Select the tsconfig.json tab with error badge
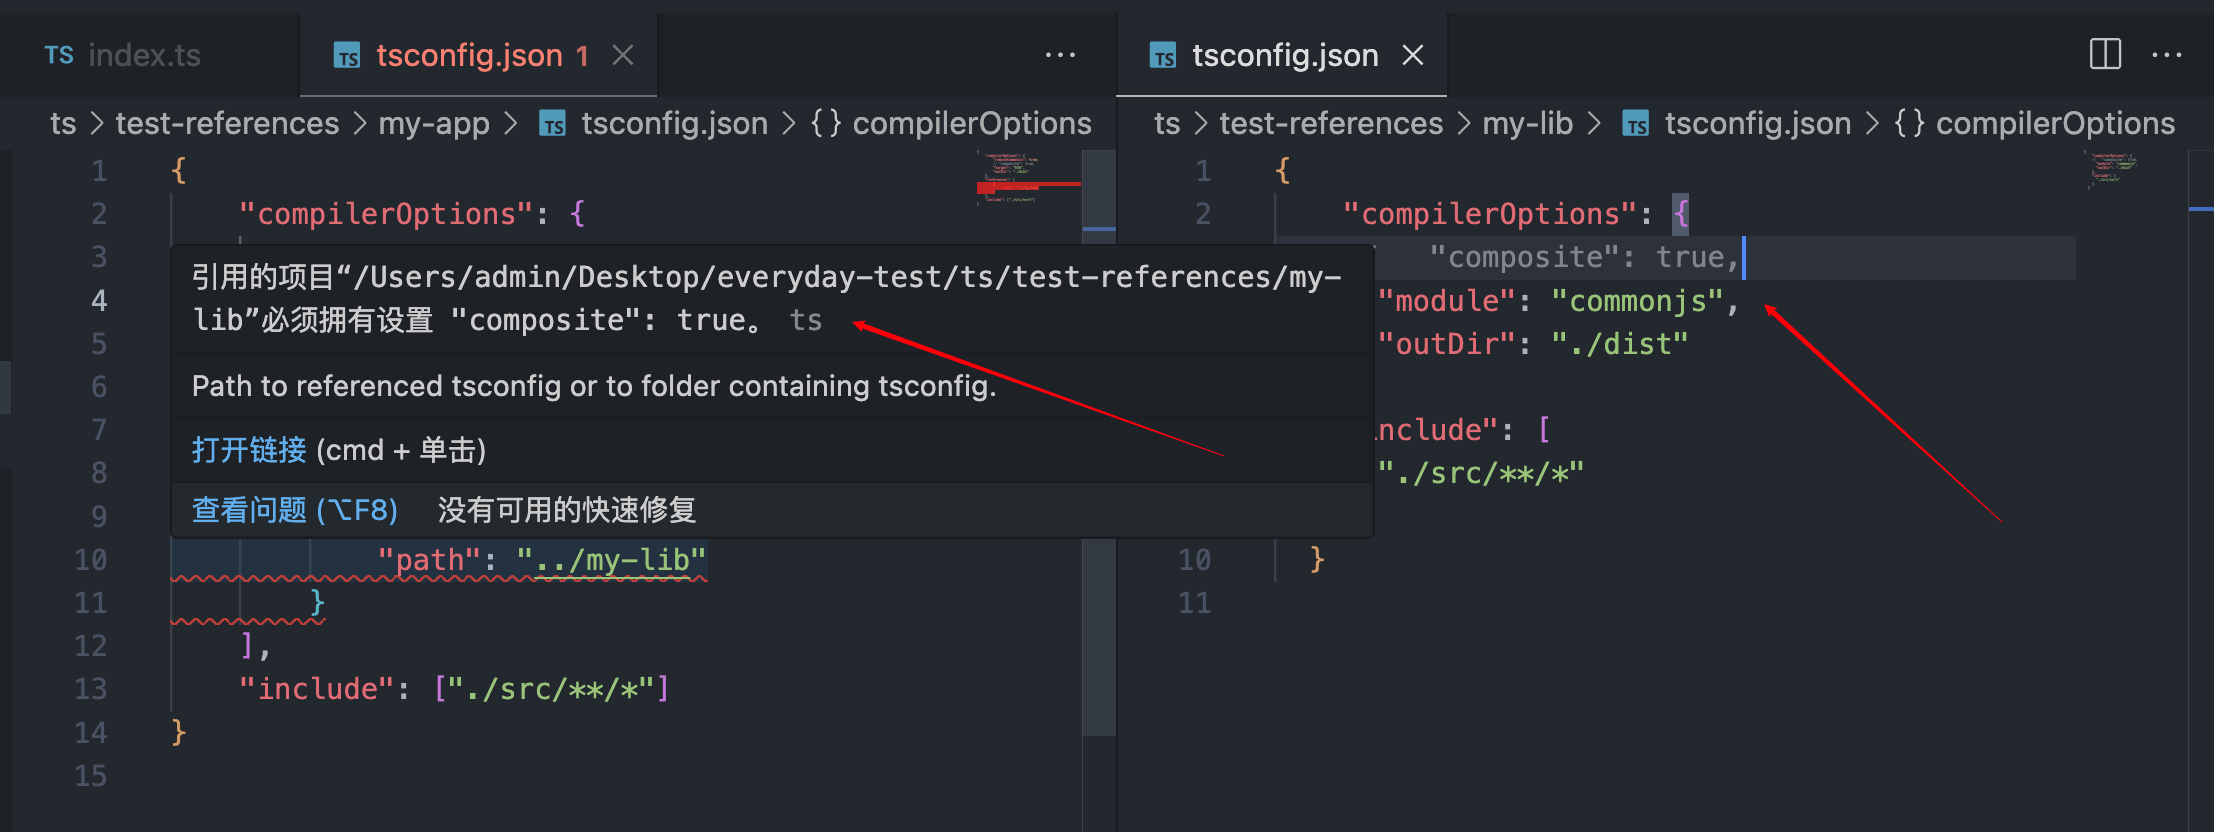 pyautogui.click(x=468, y=55)
